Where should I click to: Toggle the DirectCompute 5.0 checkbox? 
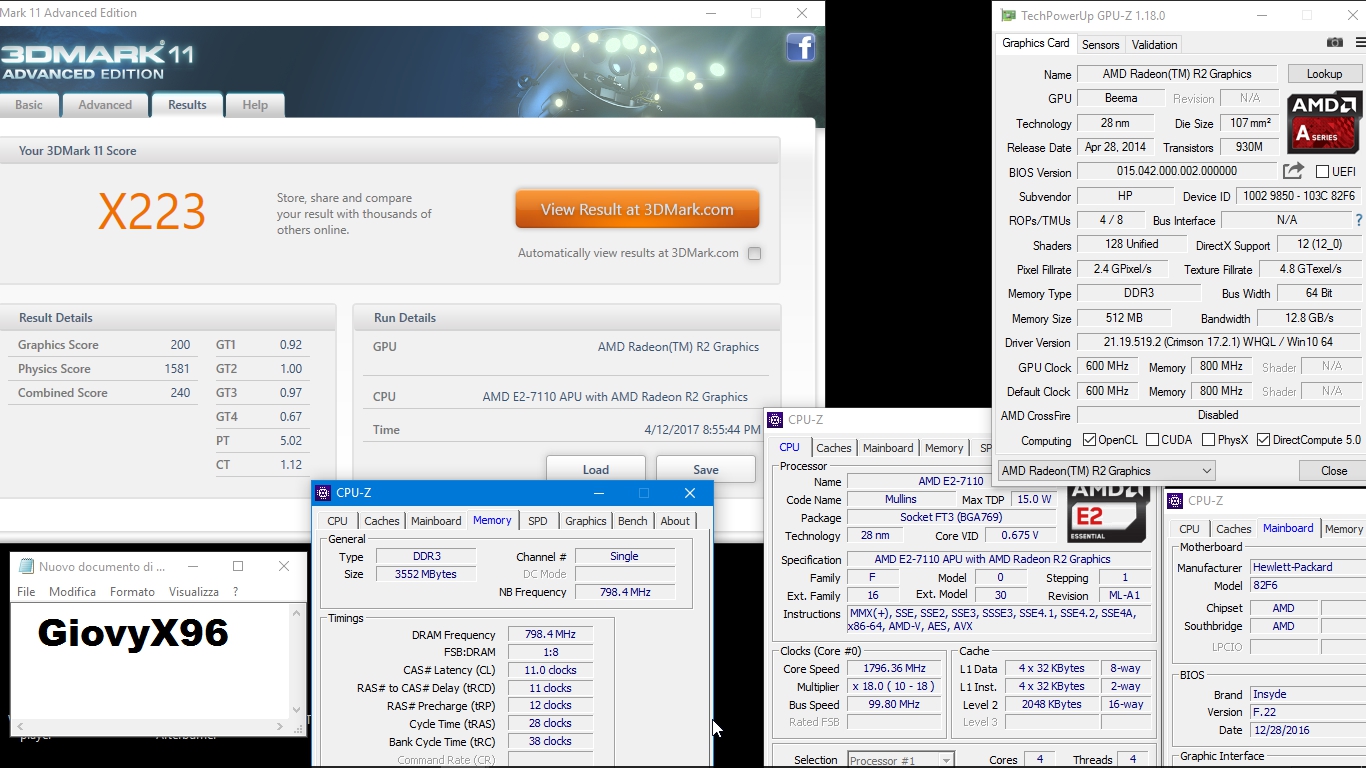(x=1263, y=440)
